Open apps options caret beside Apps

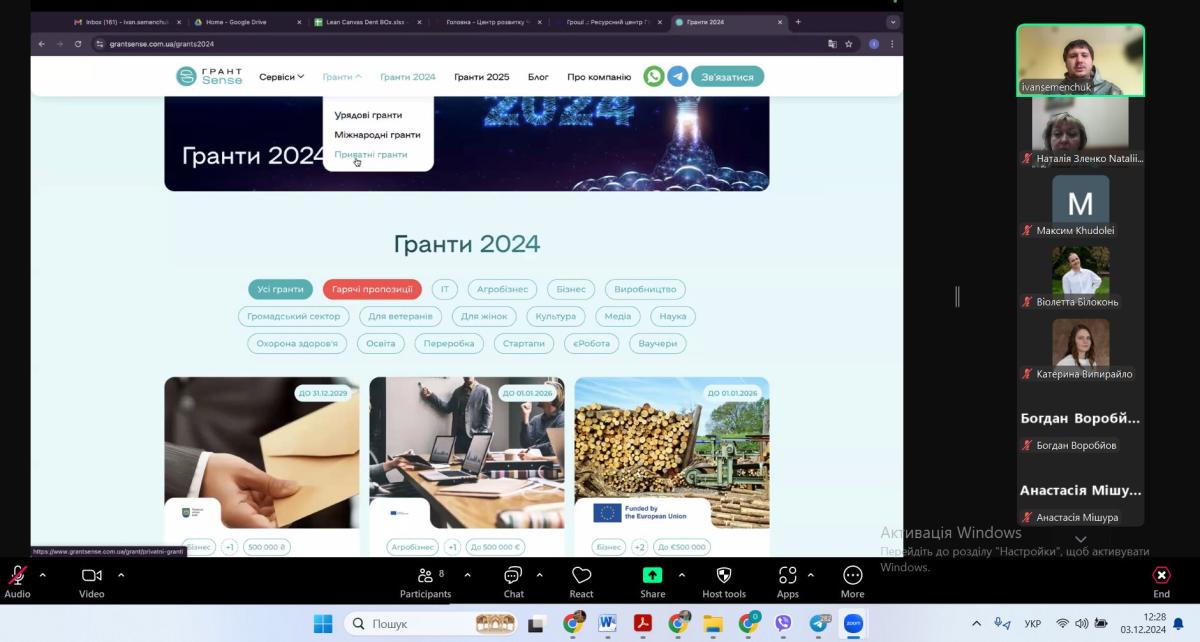(810, 575)
